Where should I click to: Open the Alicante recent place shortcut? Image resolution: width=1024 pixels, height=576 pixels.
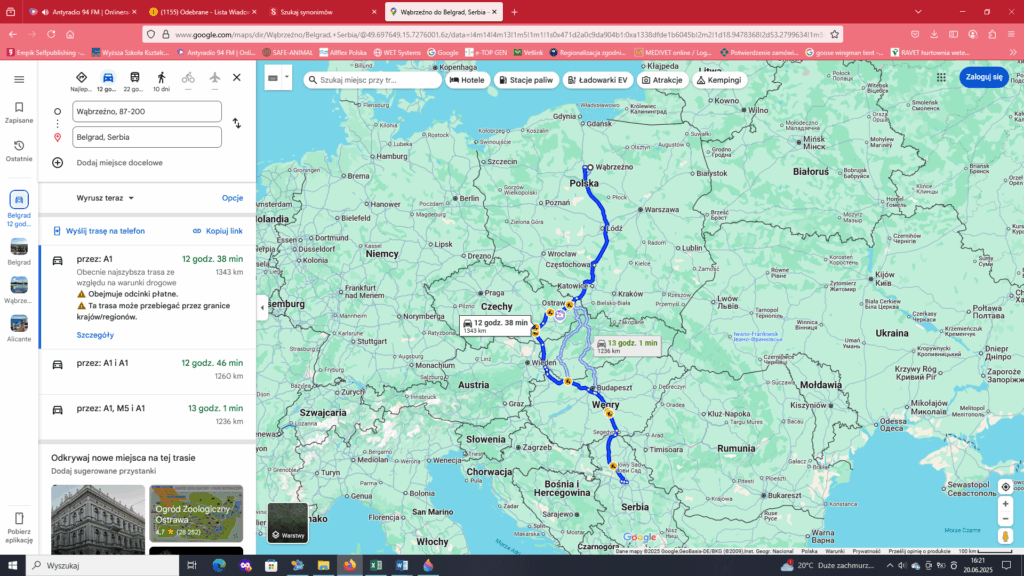19,328
